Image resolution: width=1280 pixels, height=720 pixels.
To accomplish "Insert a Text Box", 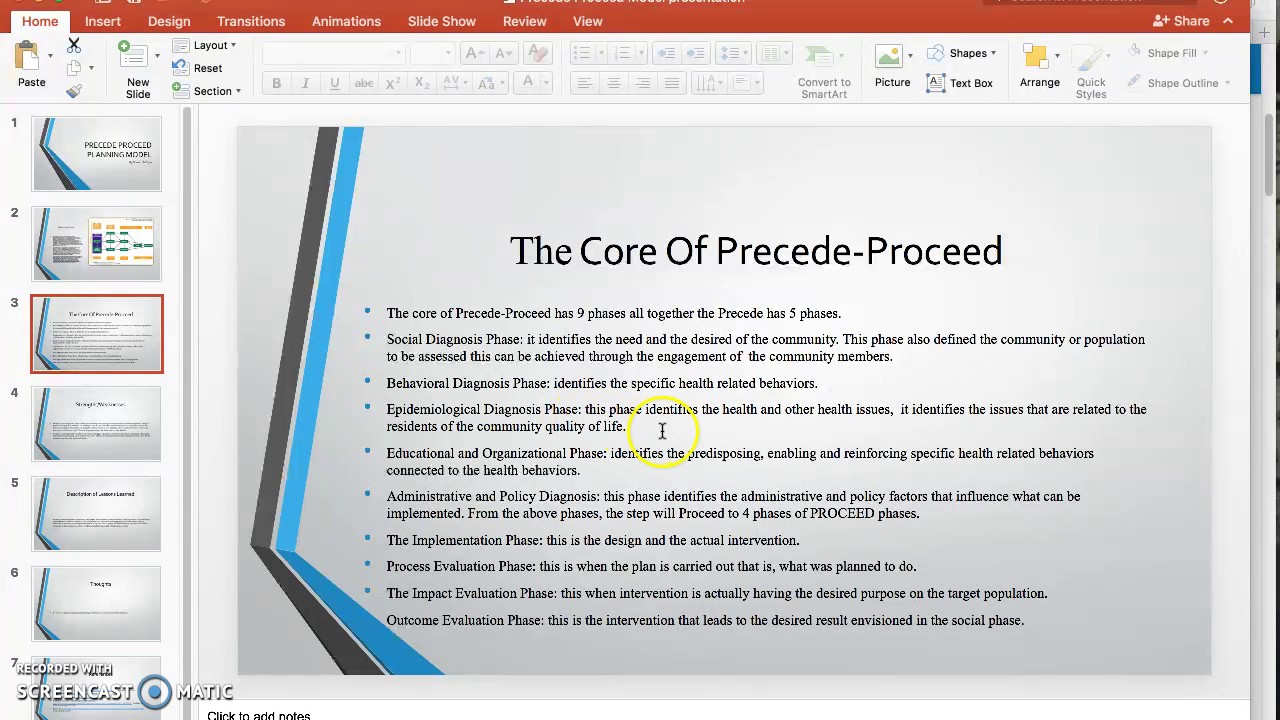I will (960, 83).
